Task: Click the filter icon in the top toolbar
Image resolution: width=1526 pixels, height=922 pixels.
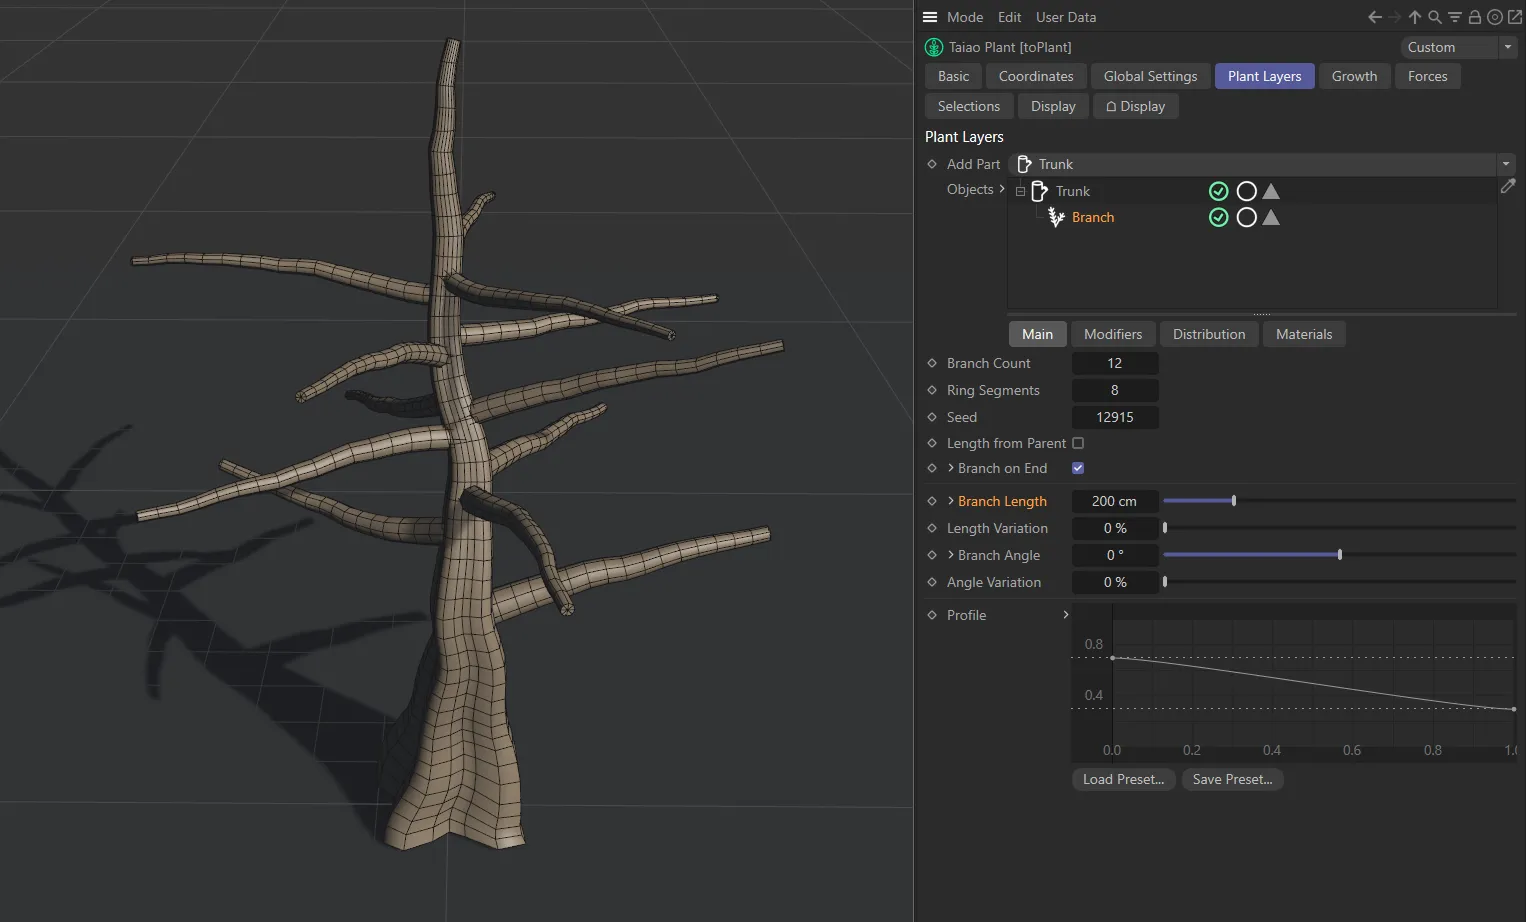Action: click(x=1454, y=17)
